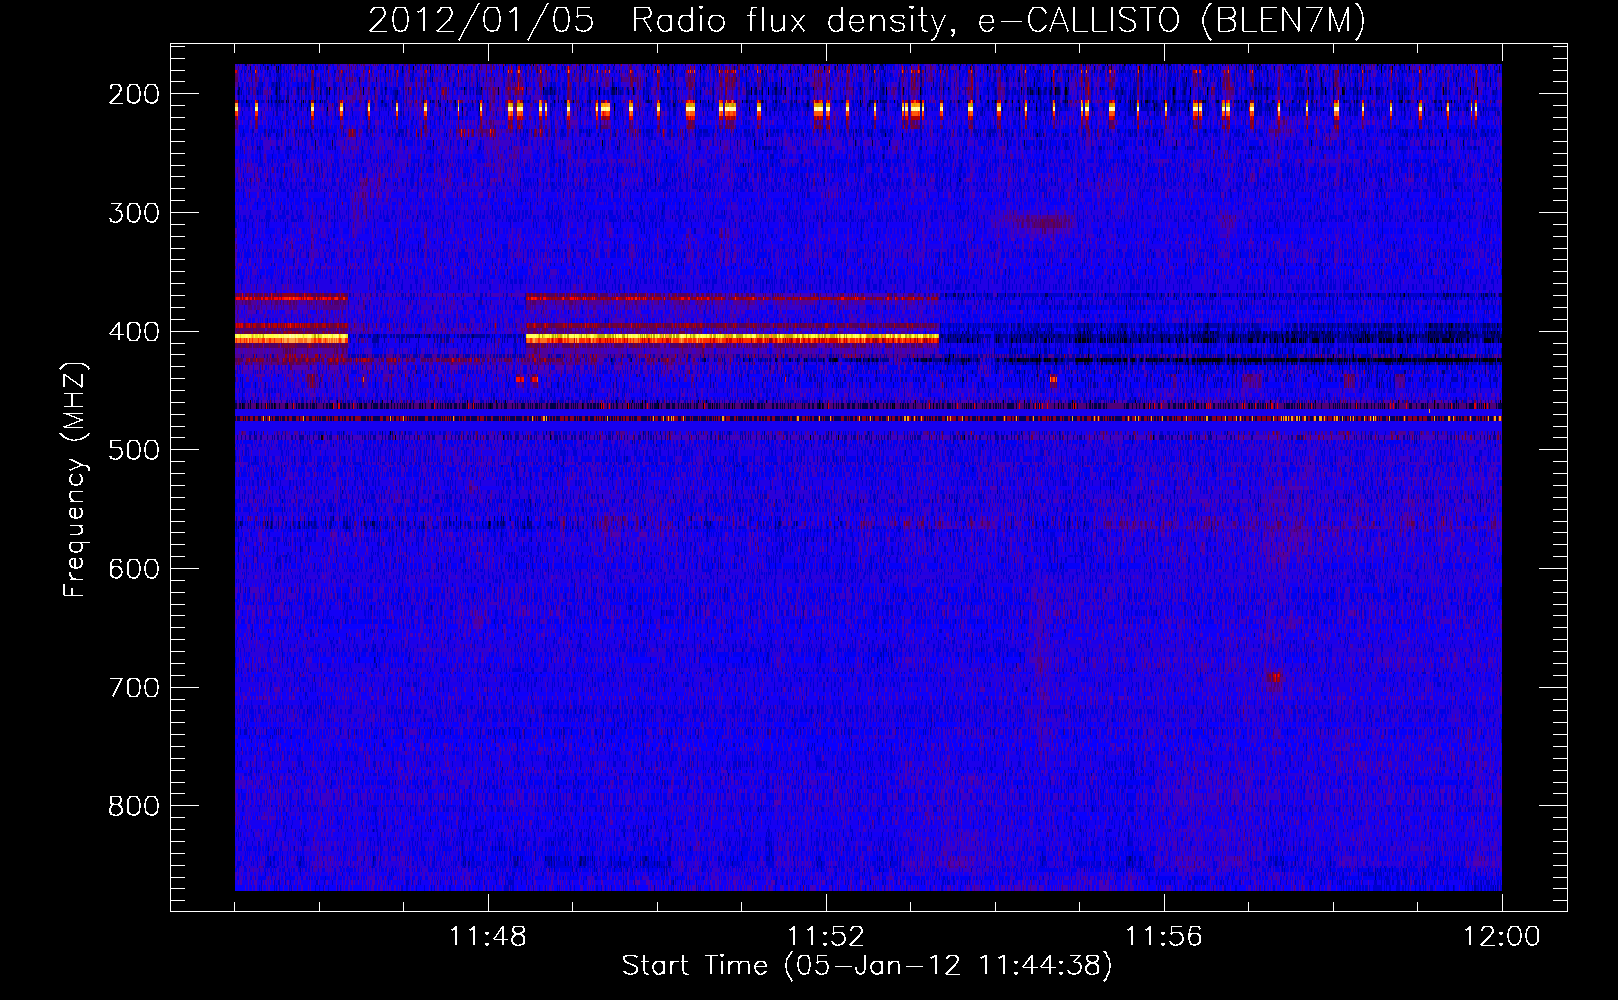1618x1000 pixels.
Task: Select the 200 frequency axis label
Action: pos(134,94)
